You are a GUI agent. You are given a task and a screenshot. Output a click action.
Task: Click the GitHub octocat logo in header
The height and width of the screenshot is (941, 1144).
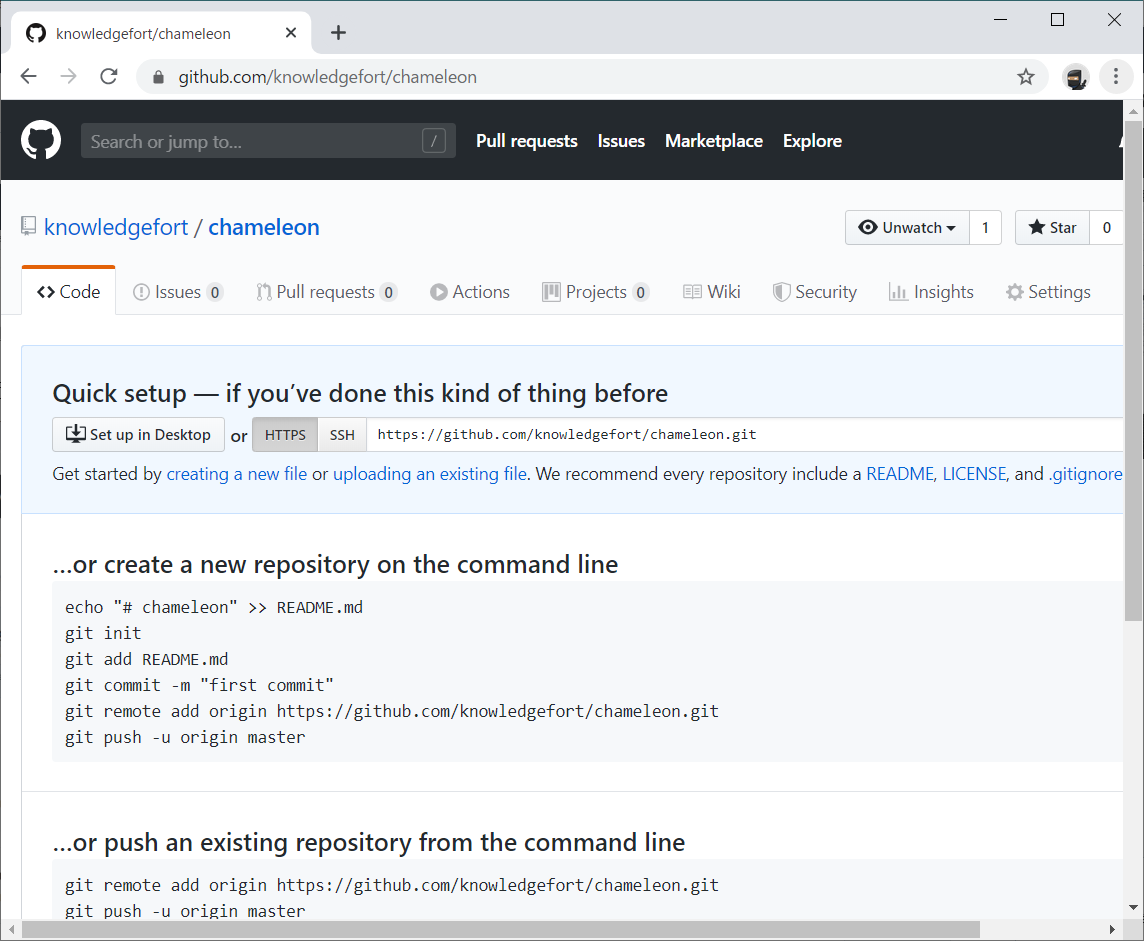pyautogui.click(x=41, y=140)
